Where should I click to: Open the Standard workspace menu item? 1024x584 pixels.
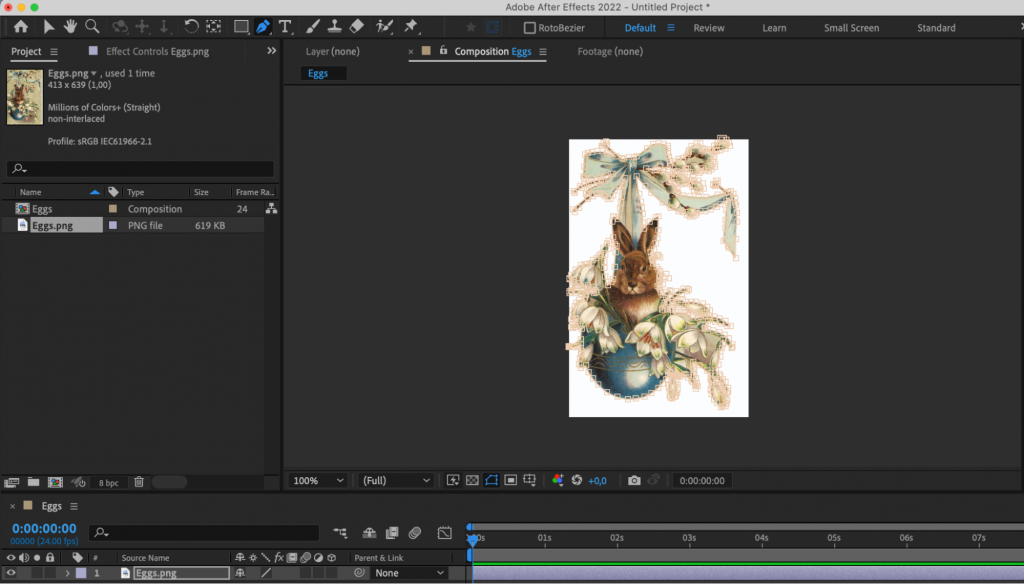pos(935,27)
